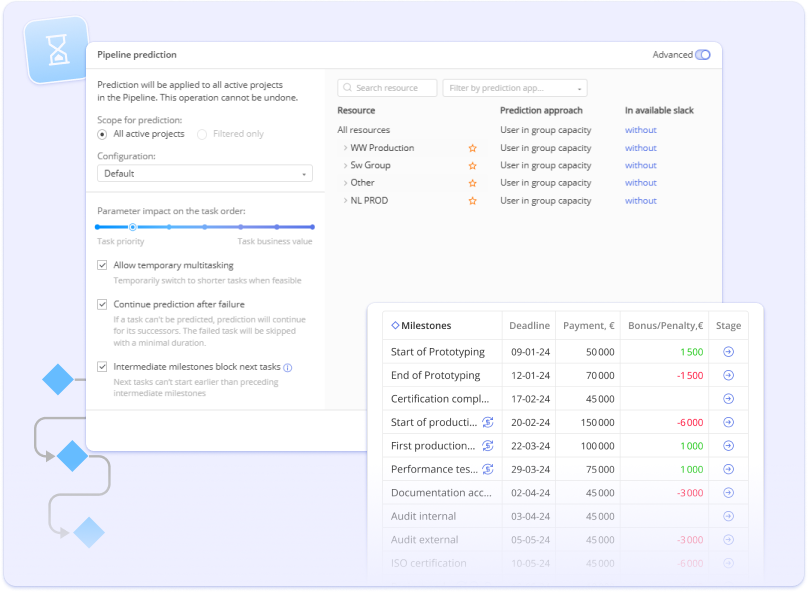Screen dimensions: 808x592
Task: Open stage arrow for Performance tes... row
Action: tap(728, 469)
